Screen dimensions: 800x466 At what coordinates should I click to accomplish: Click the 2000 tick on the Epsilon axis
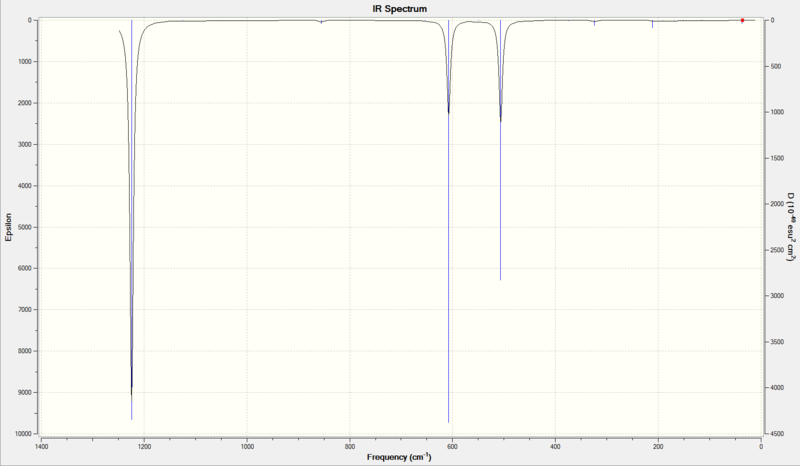pyautogui.click(x=24, y=103)
